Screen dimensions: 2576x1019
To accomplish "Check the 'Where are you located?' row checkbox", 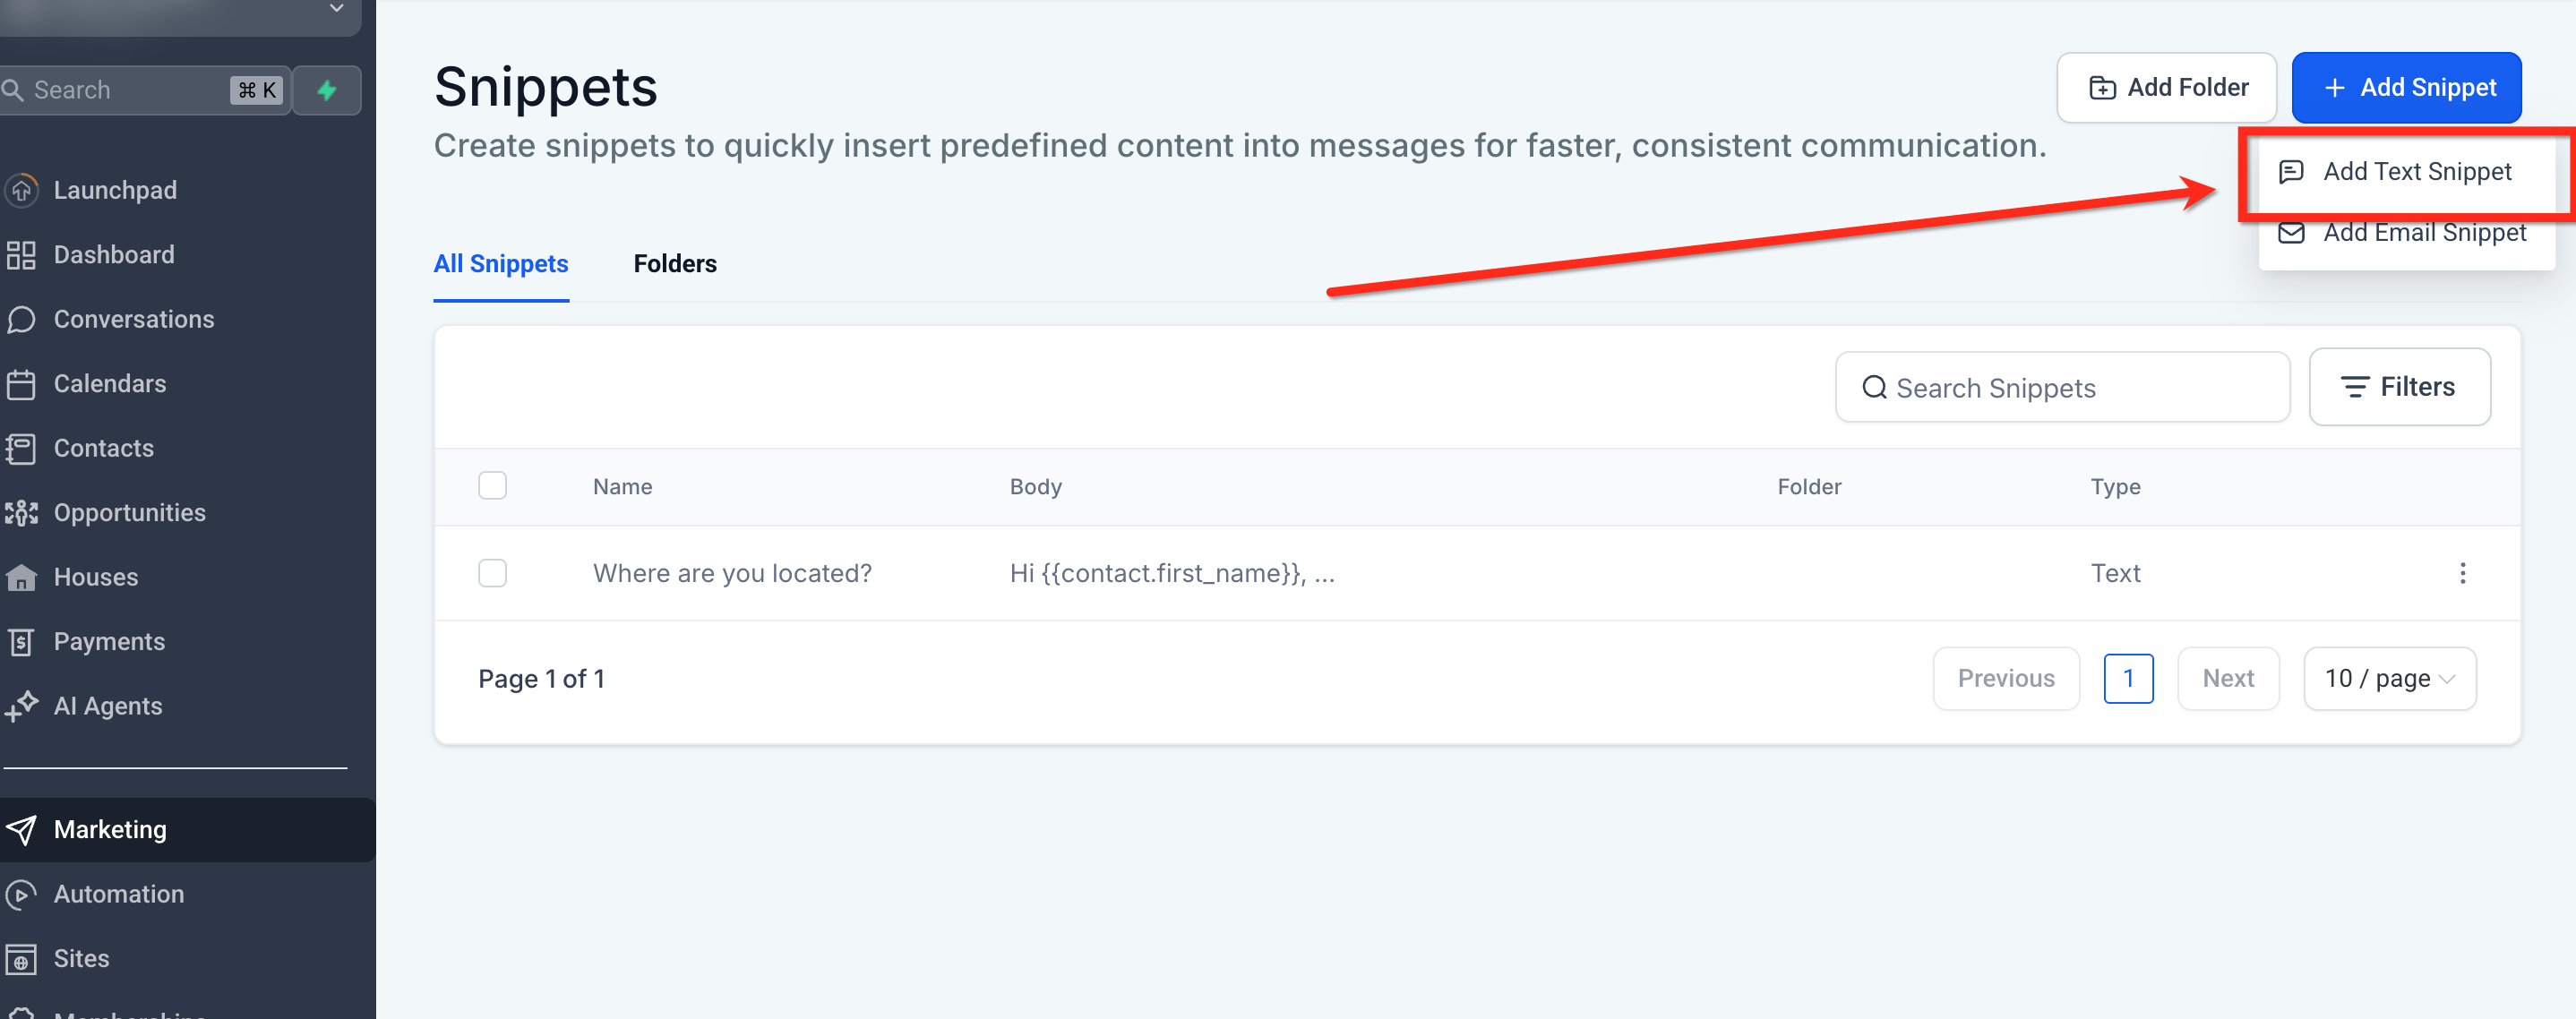I will coord(492,573).
